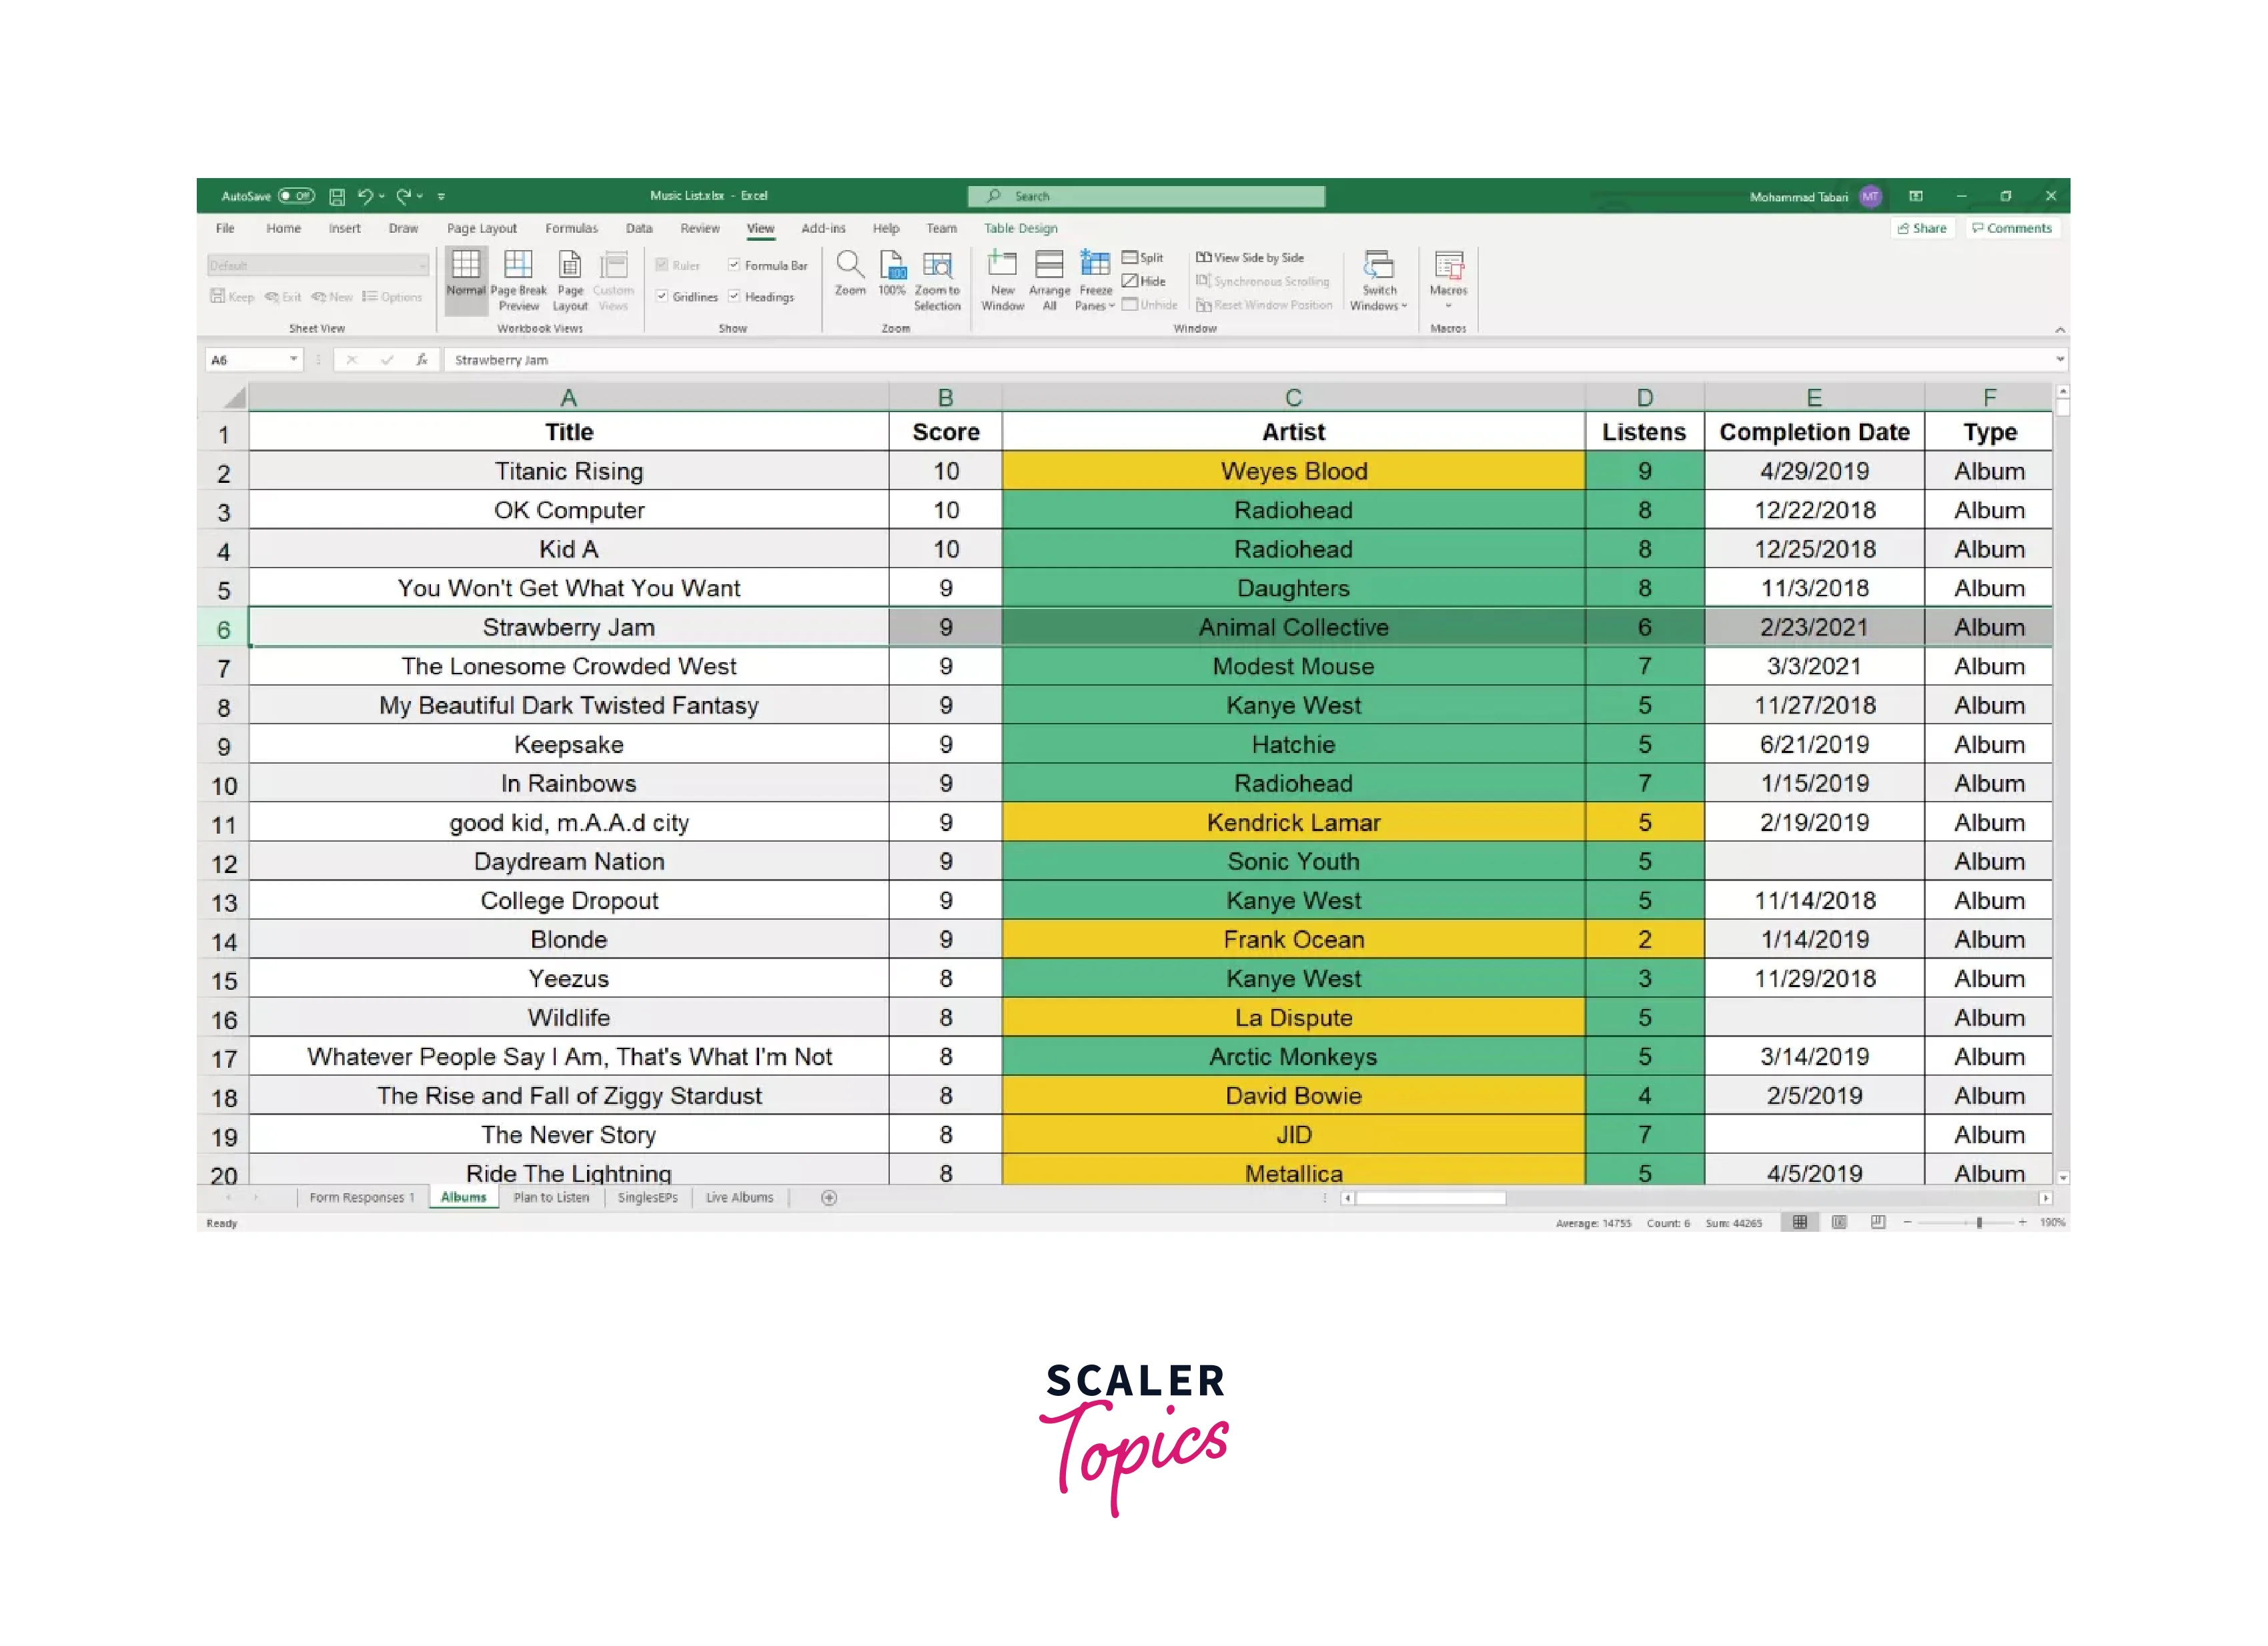The image size is (2268, 1646).
Task: Adjust the zoom slider in status bar
Action: coord(1979,1222)
